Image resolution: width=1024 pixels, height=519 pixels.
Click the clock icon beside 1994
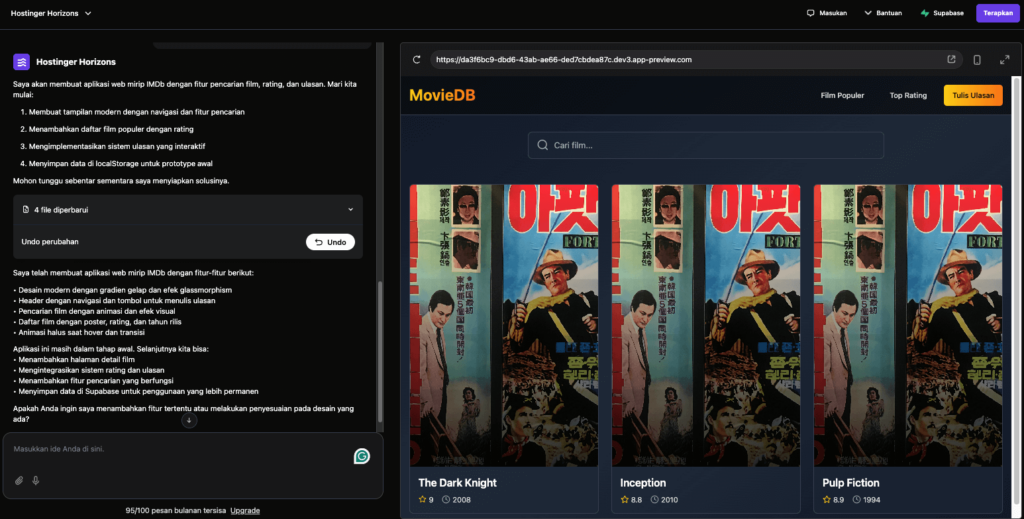coord(857,499)
